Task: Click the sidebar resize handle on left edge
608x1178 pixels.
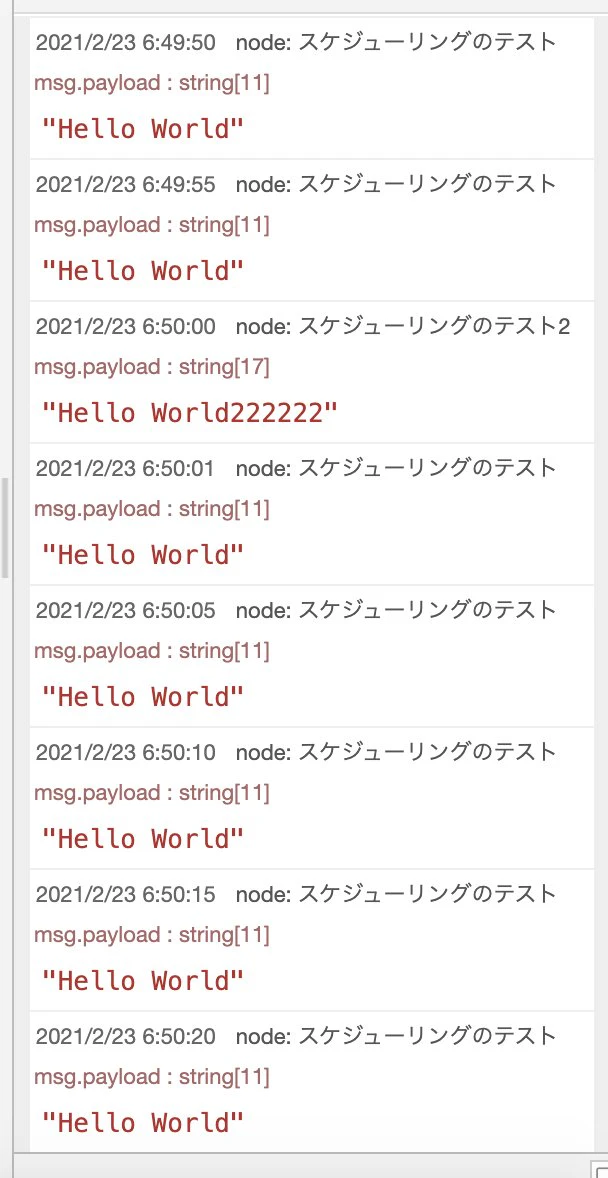Action: (x=5, y=527)
